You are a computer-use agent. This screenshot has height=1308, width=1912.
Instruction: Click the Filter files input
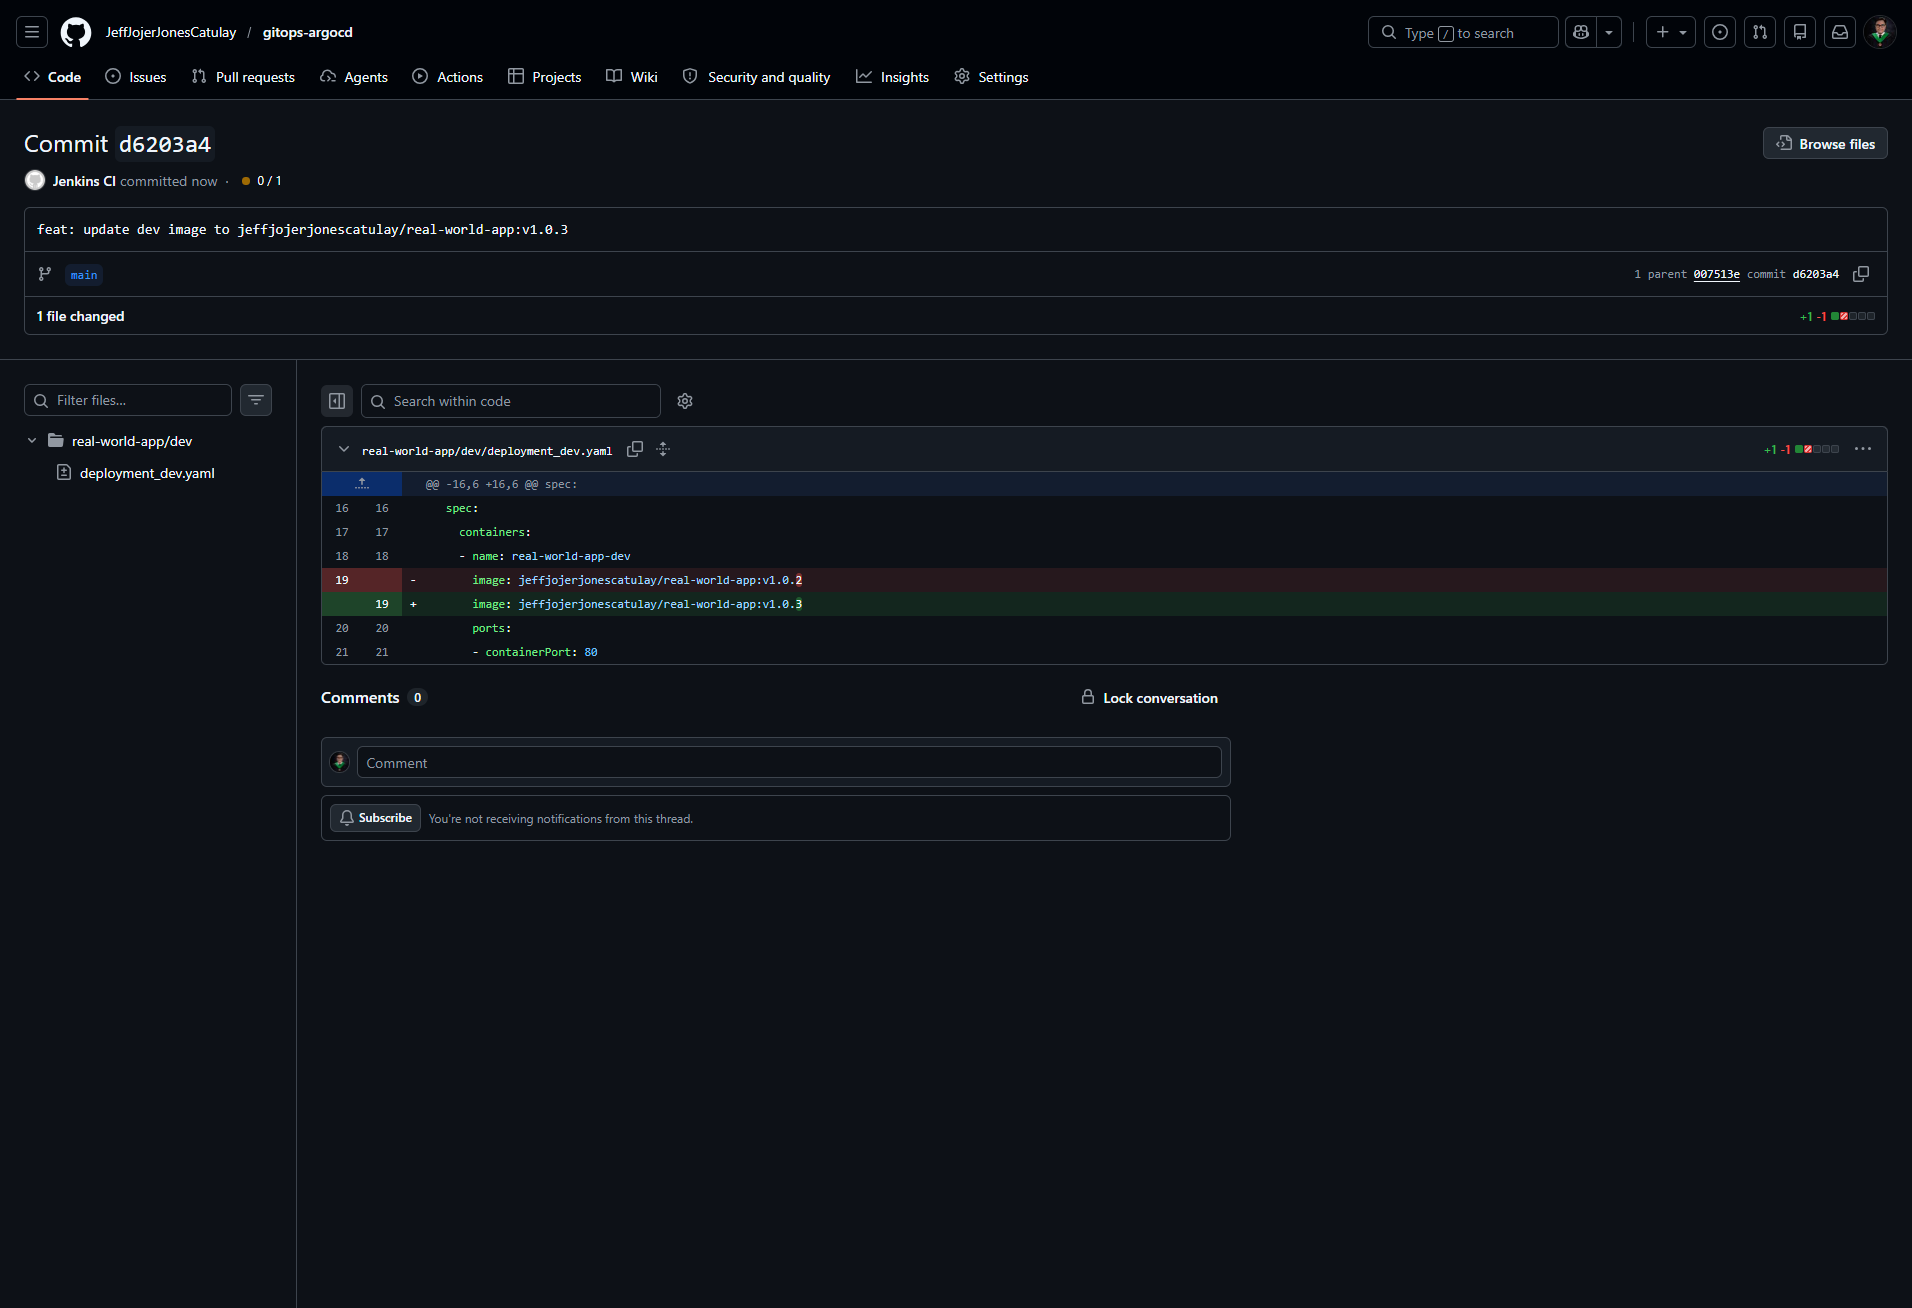tap(128, 400)
